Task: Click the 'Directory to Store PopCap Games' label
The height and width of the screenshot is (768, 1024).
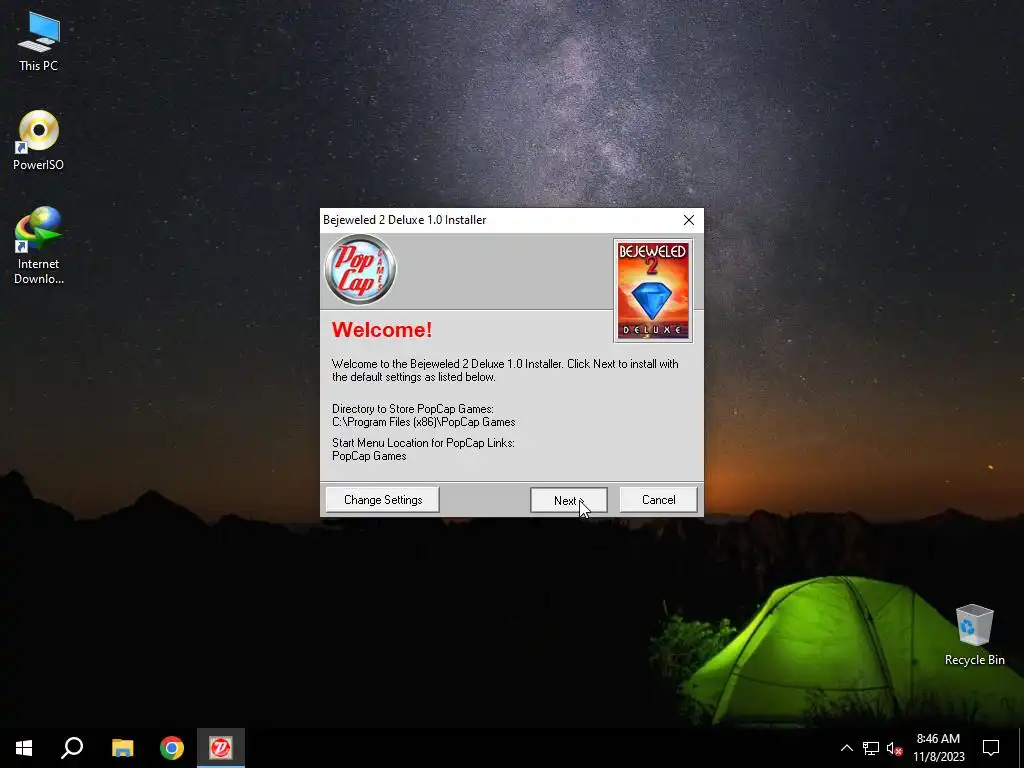Action: point(413,409)
